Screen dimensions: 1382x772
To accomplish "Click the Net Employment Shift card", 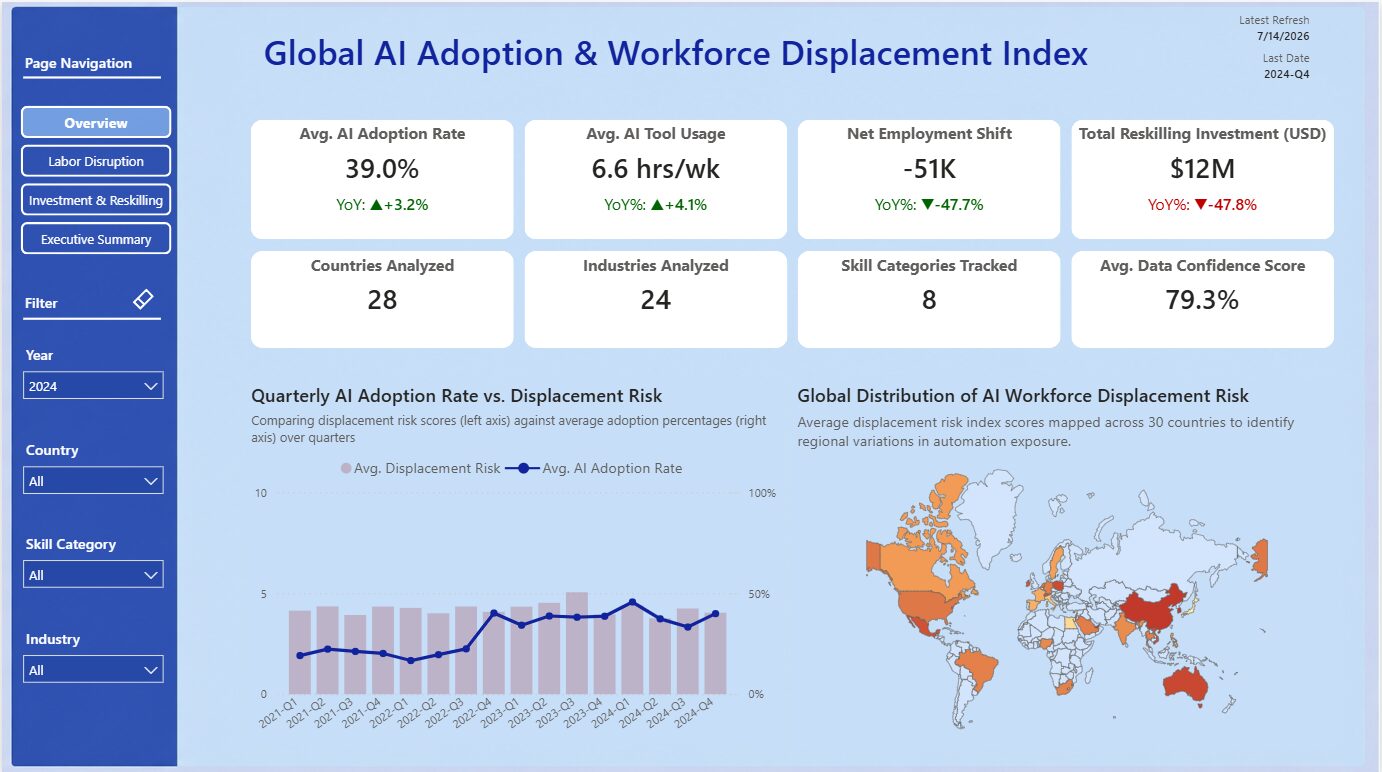I will click(x=928, y=180).
